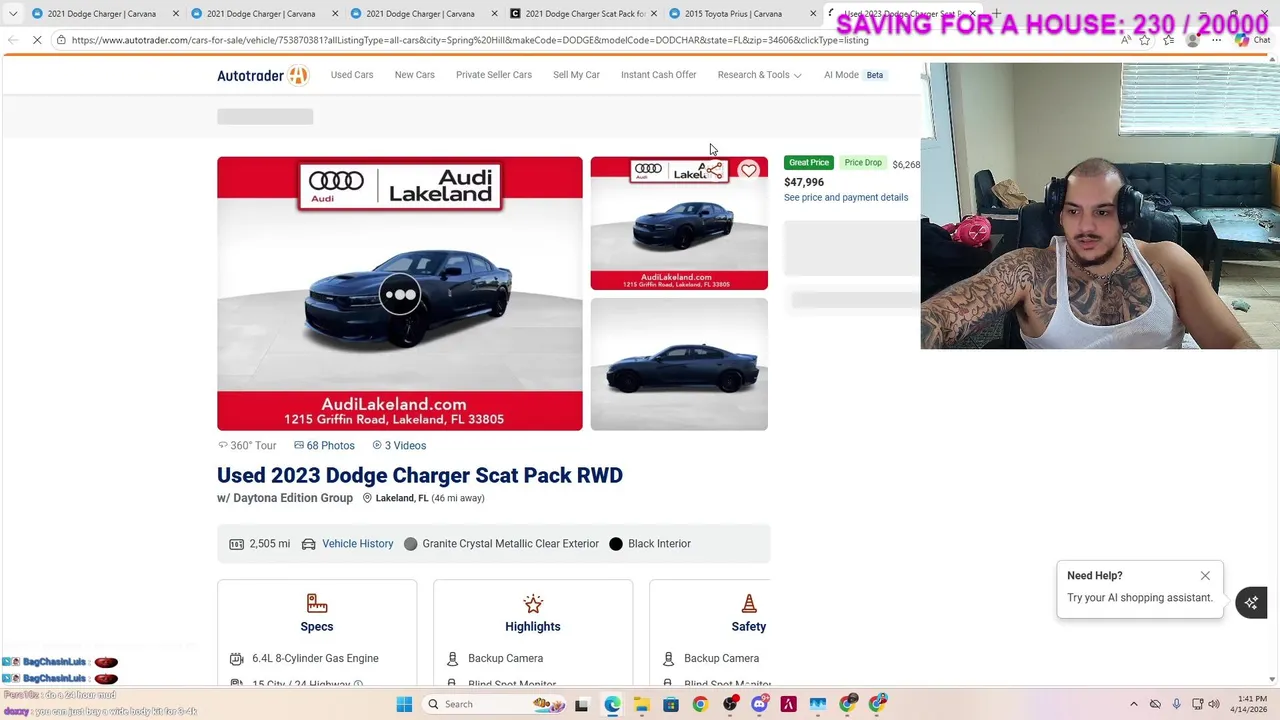Open the Vehicle History link
The width and height of the screenshot is (1280, 720).
click(x=357, y=544)
